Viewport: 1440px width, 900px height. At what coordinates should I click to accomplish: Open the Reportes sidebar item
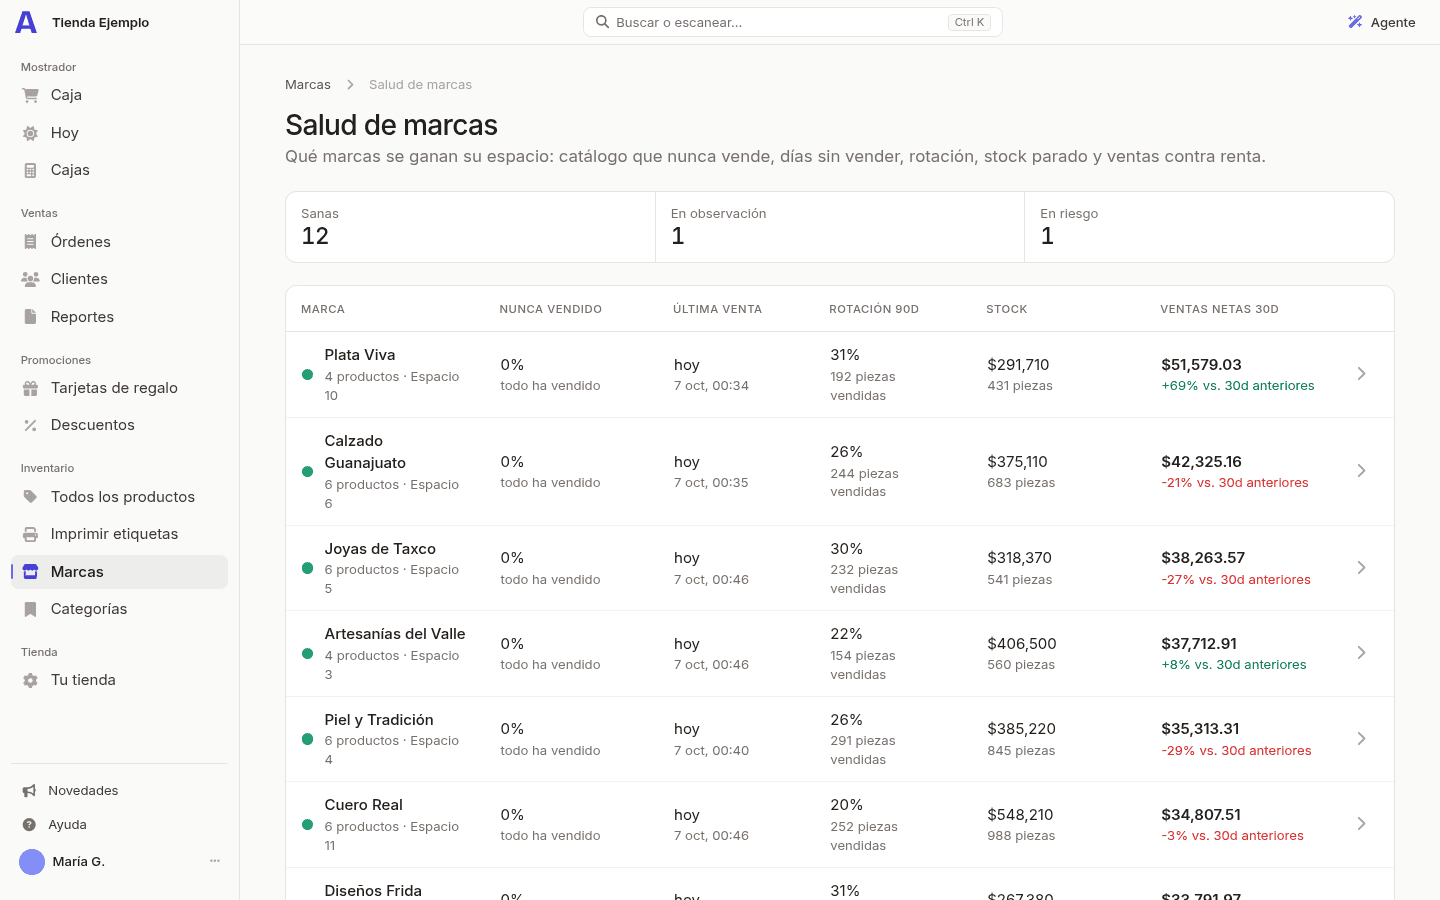(119, 317)
